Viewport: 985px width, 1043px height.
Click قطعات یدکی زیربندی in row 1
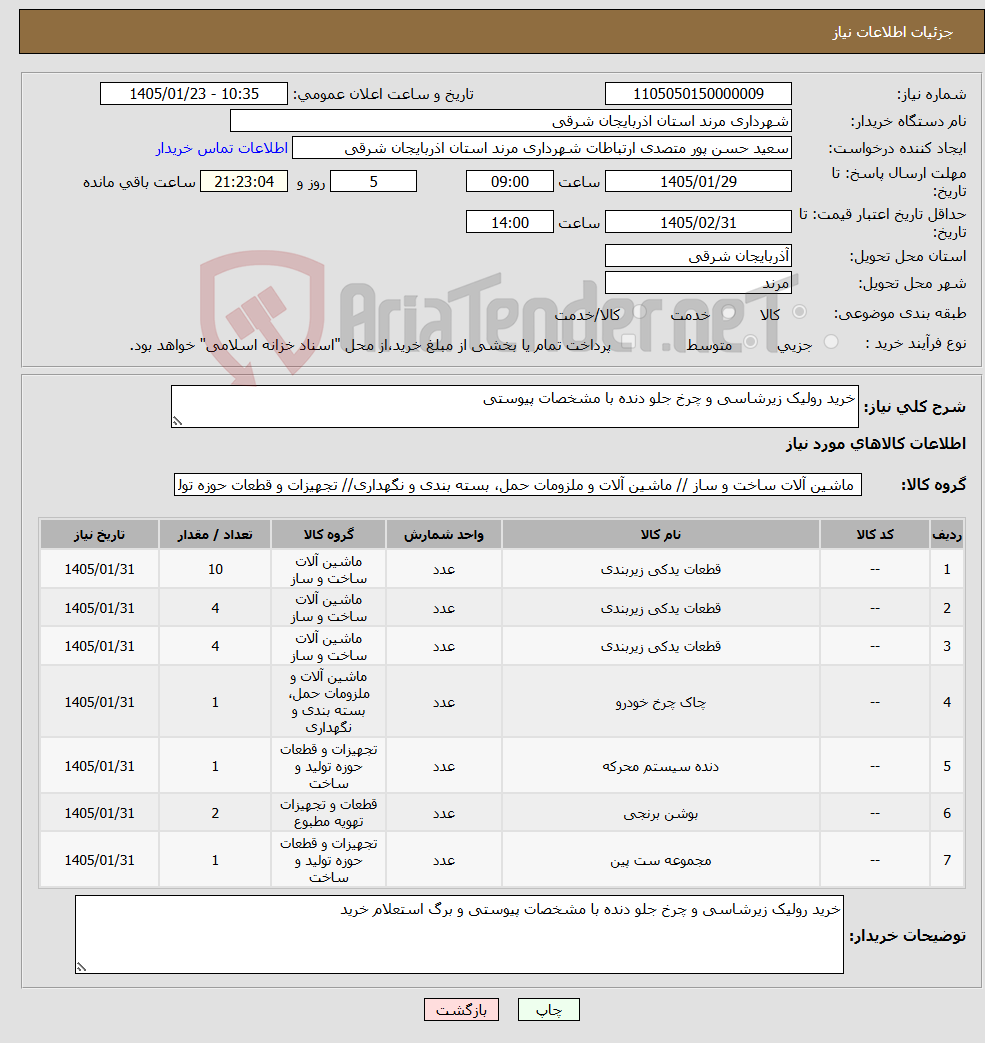tap(660, 569)
